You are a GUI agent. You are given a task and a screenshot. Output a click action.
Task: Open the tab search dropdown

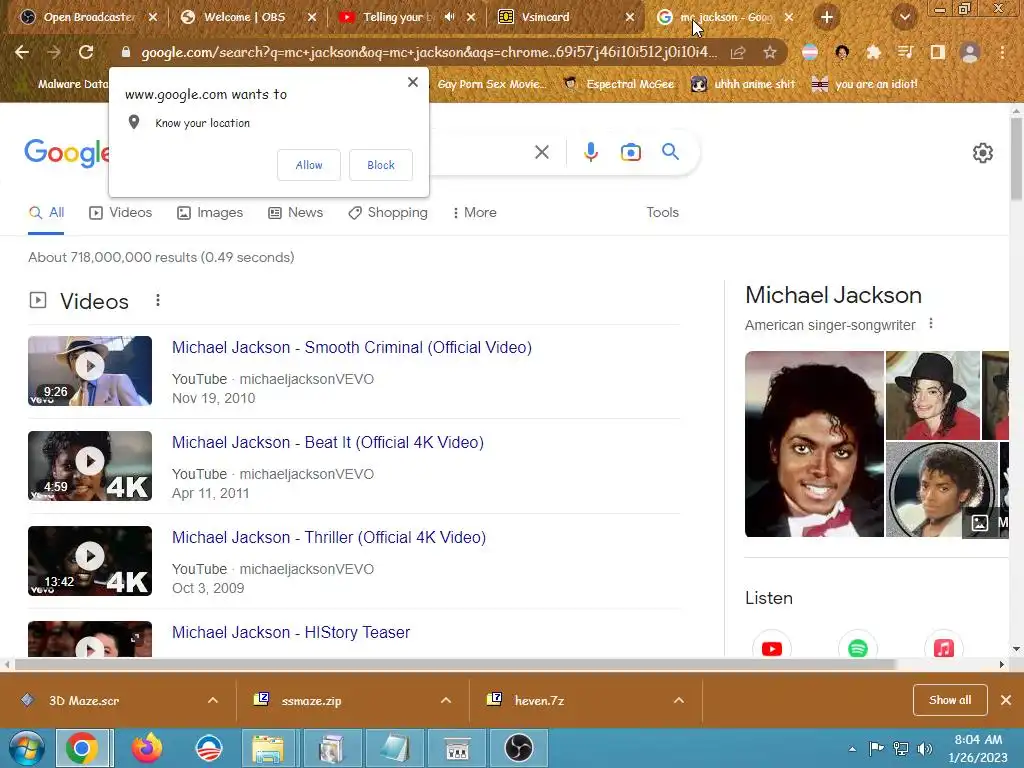[904, 17]
